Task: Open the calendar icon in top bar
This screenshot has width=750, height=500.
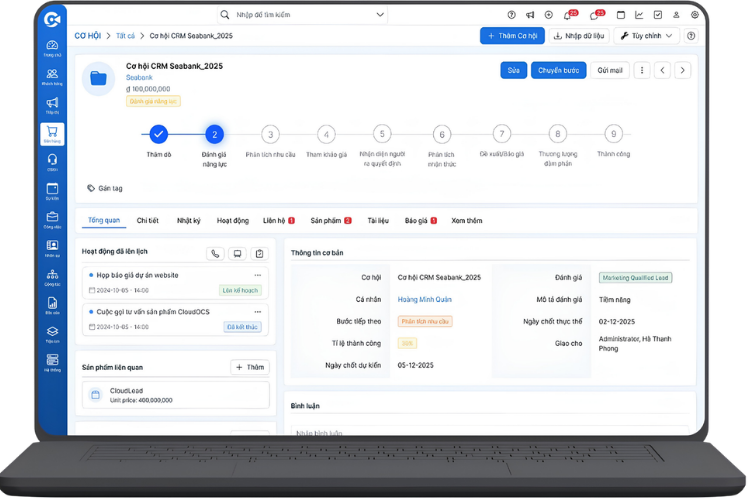Action: (620, 15)
